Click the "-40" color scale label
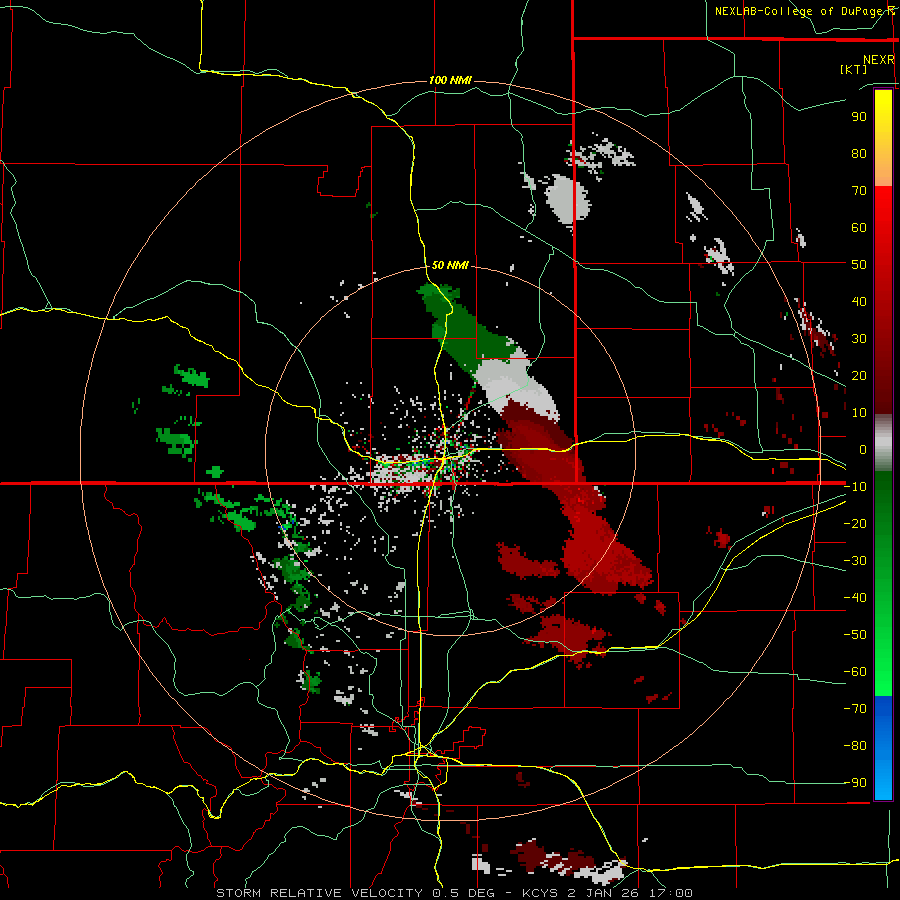The width and height of the screenshot is (900, 900). point(856,598)
